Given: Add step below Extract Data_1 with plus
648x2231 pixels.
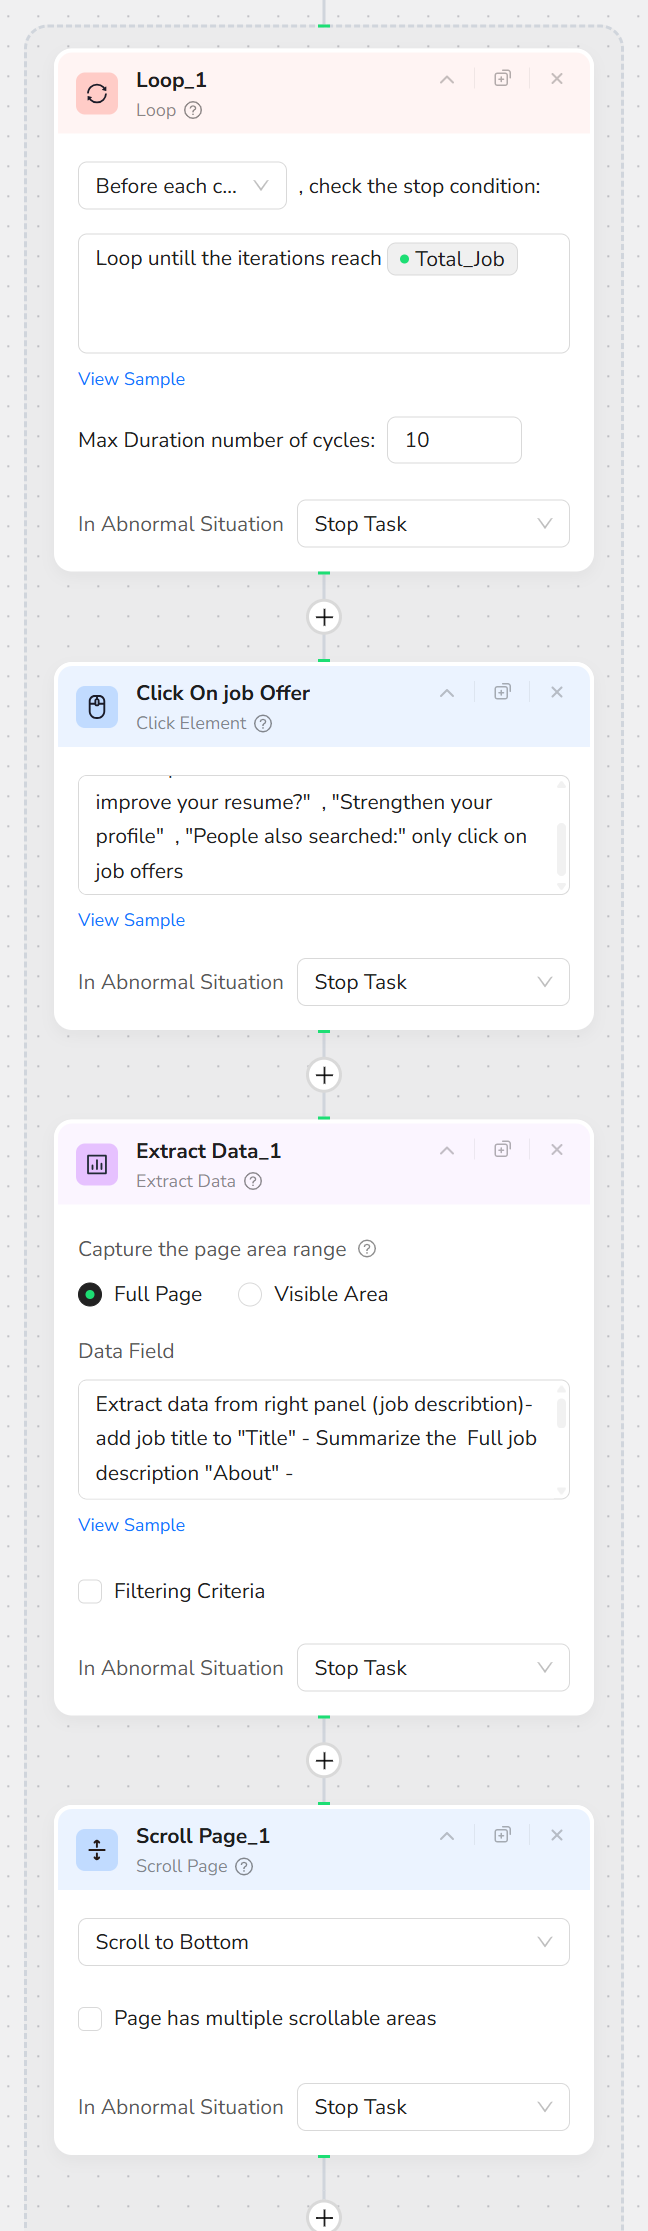Looking at the screenshot, I should (324, 1760).
